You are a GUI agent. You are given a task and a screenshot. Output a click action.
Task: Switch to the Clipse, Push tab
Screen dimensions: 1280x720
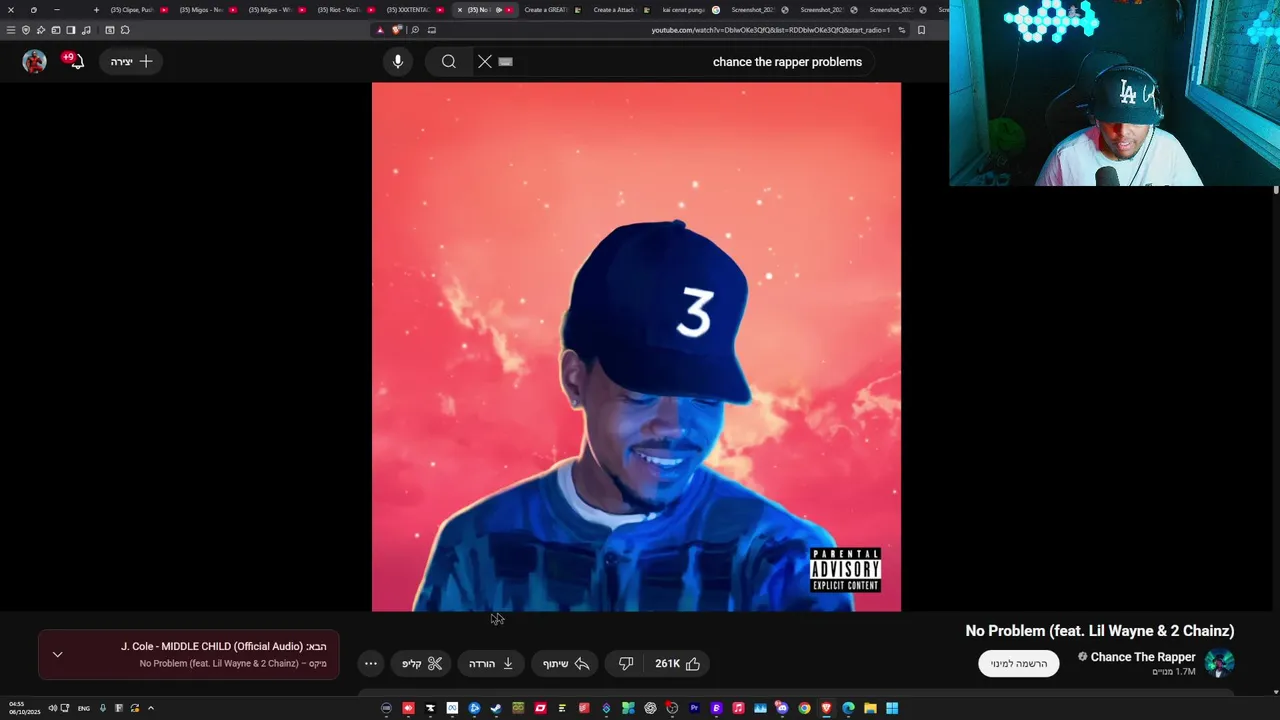click(x=139, y=10)
